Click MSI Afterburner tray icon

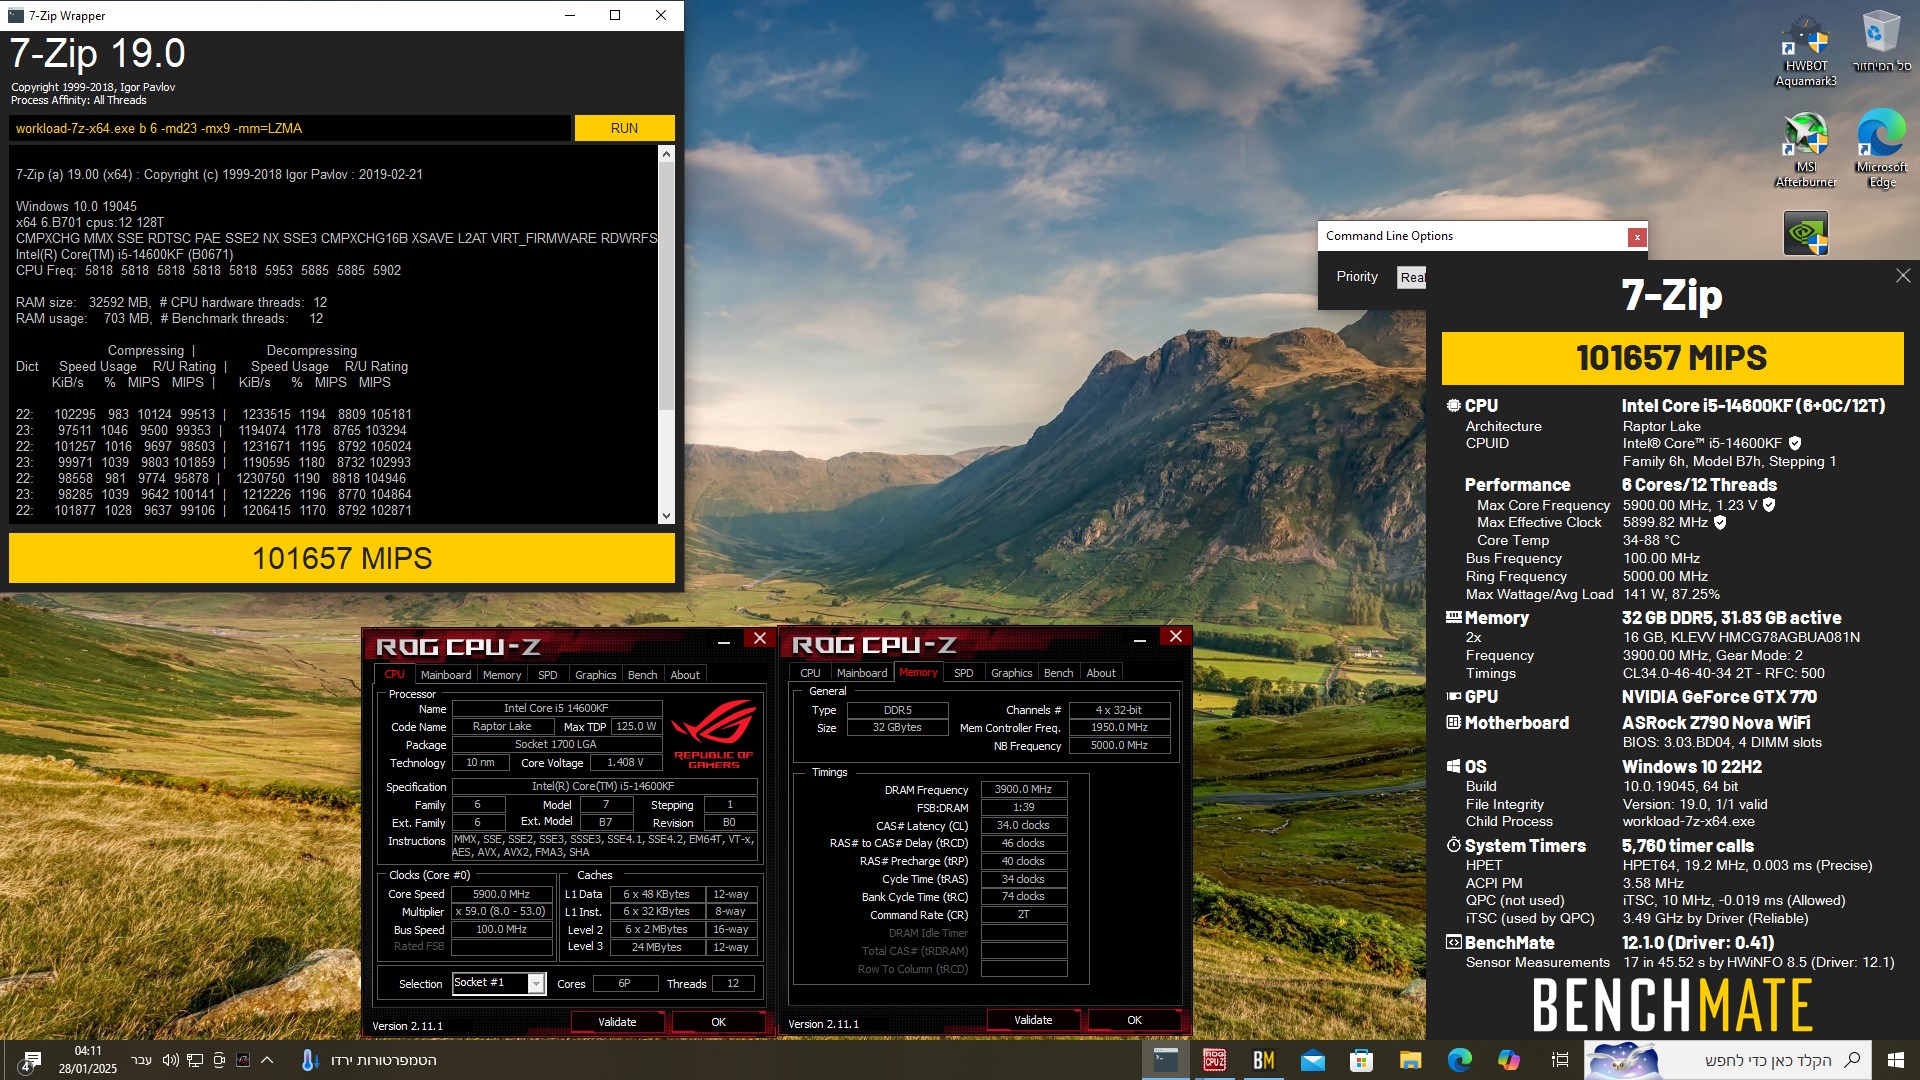point(243,1060)
